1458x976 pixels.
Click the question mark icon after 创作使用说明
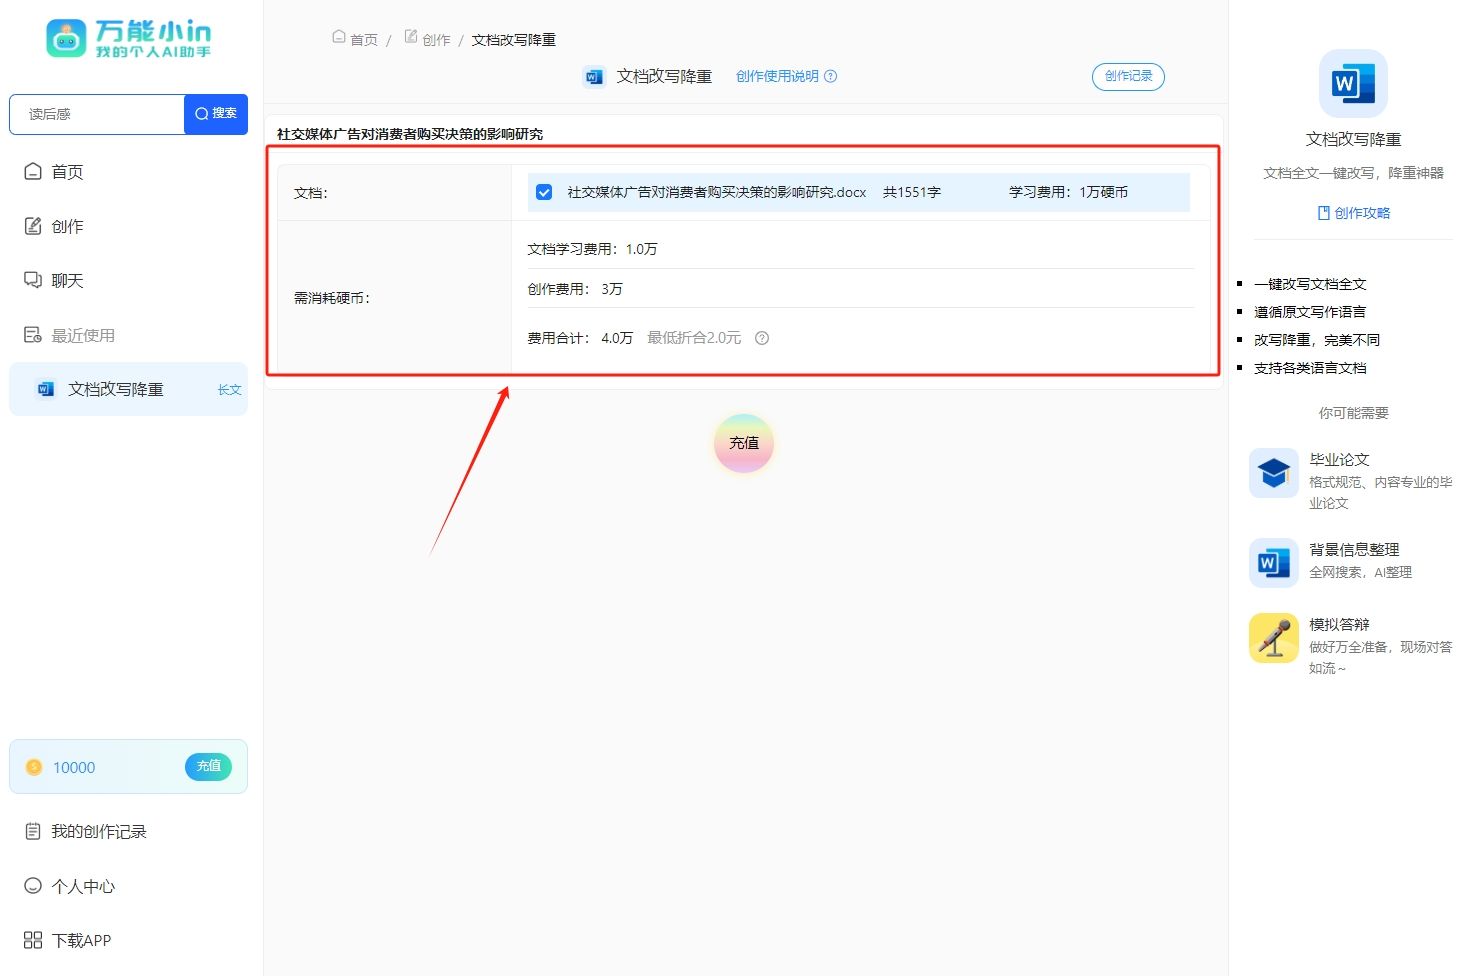point(831,76)
